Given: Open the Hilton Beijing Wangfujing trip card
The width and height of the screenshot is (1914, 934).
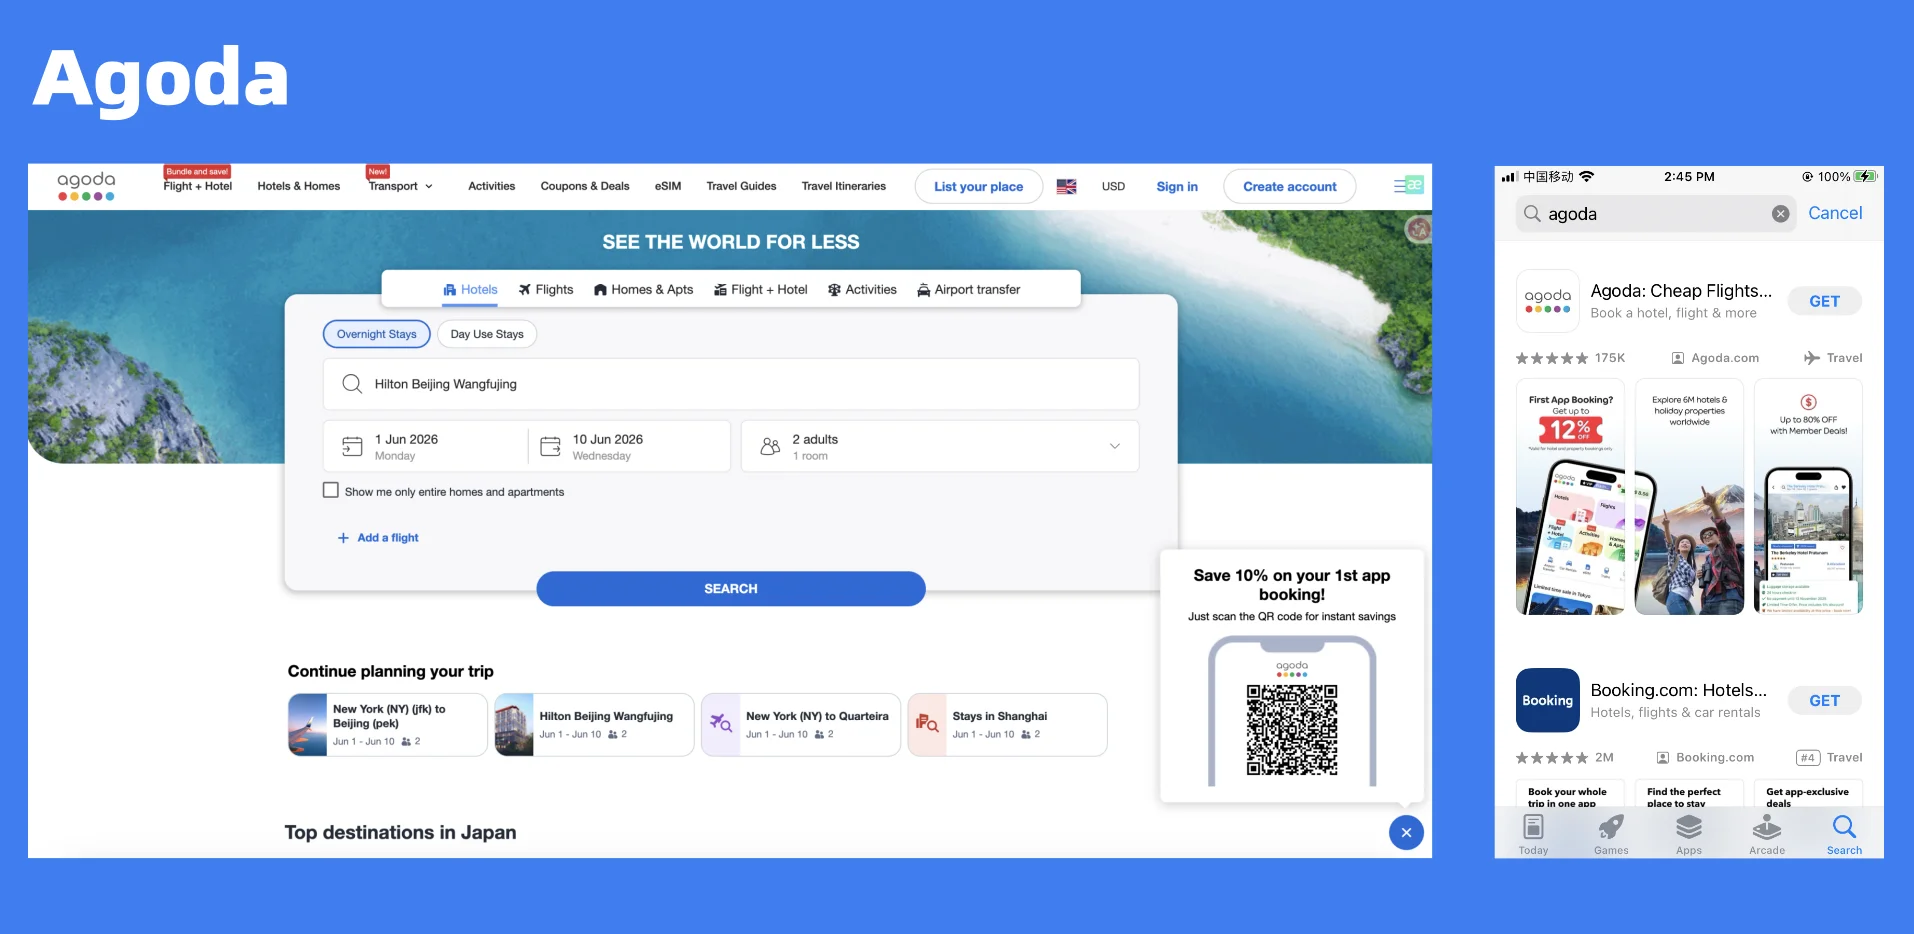Looking at the screenshot, I should (x=594, y=725).
